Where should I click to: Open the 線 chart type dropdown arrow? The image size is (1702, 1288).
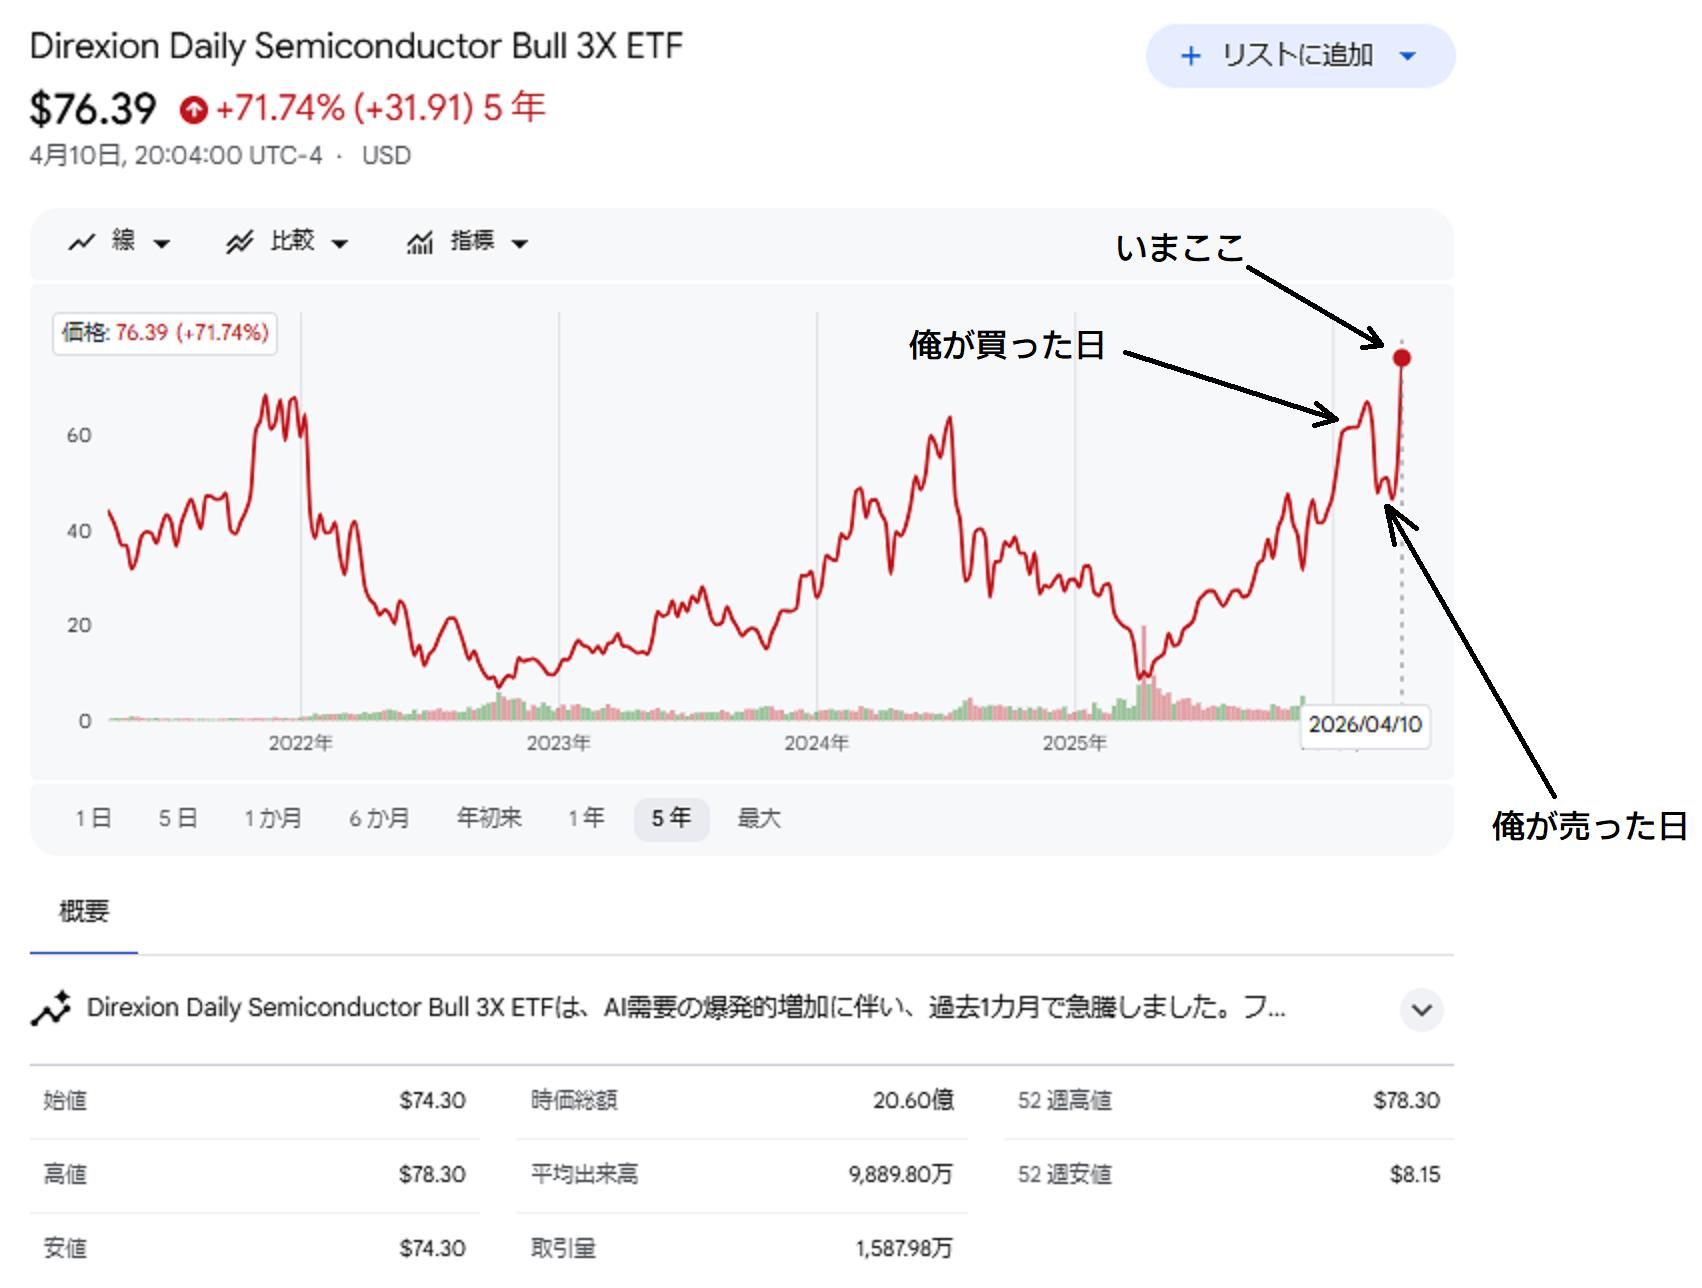[162, 243]
